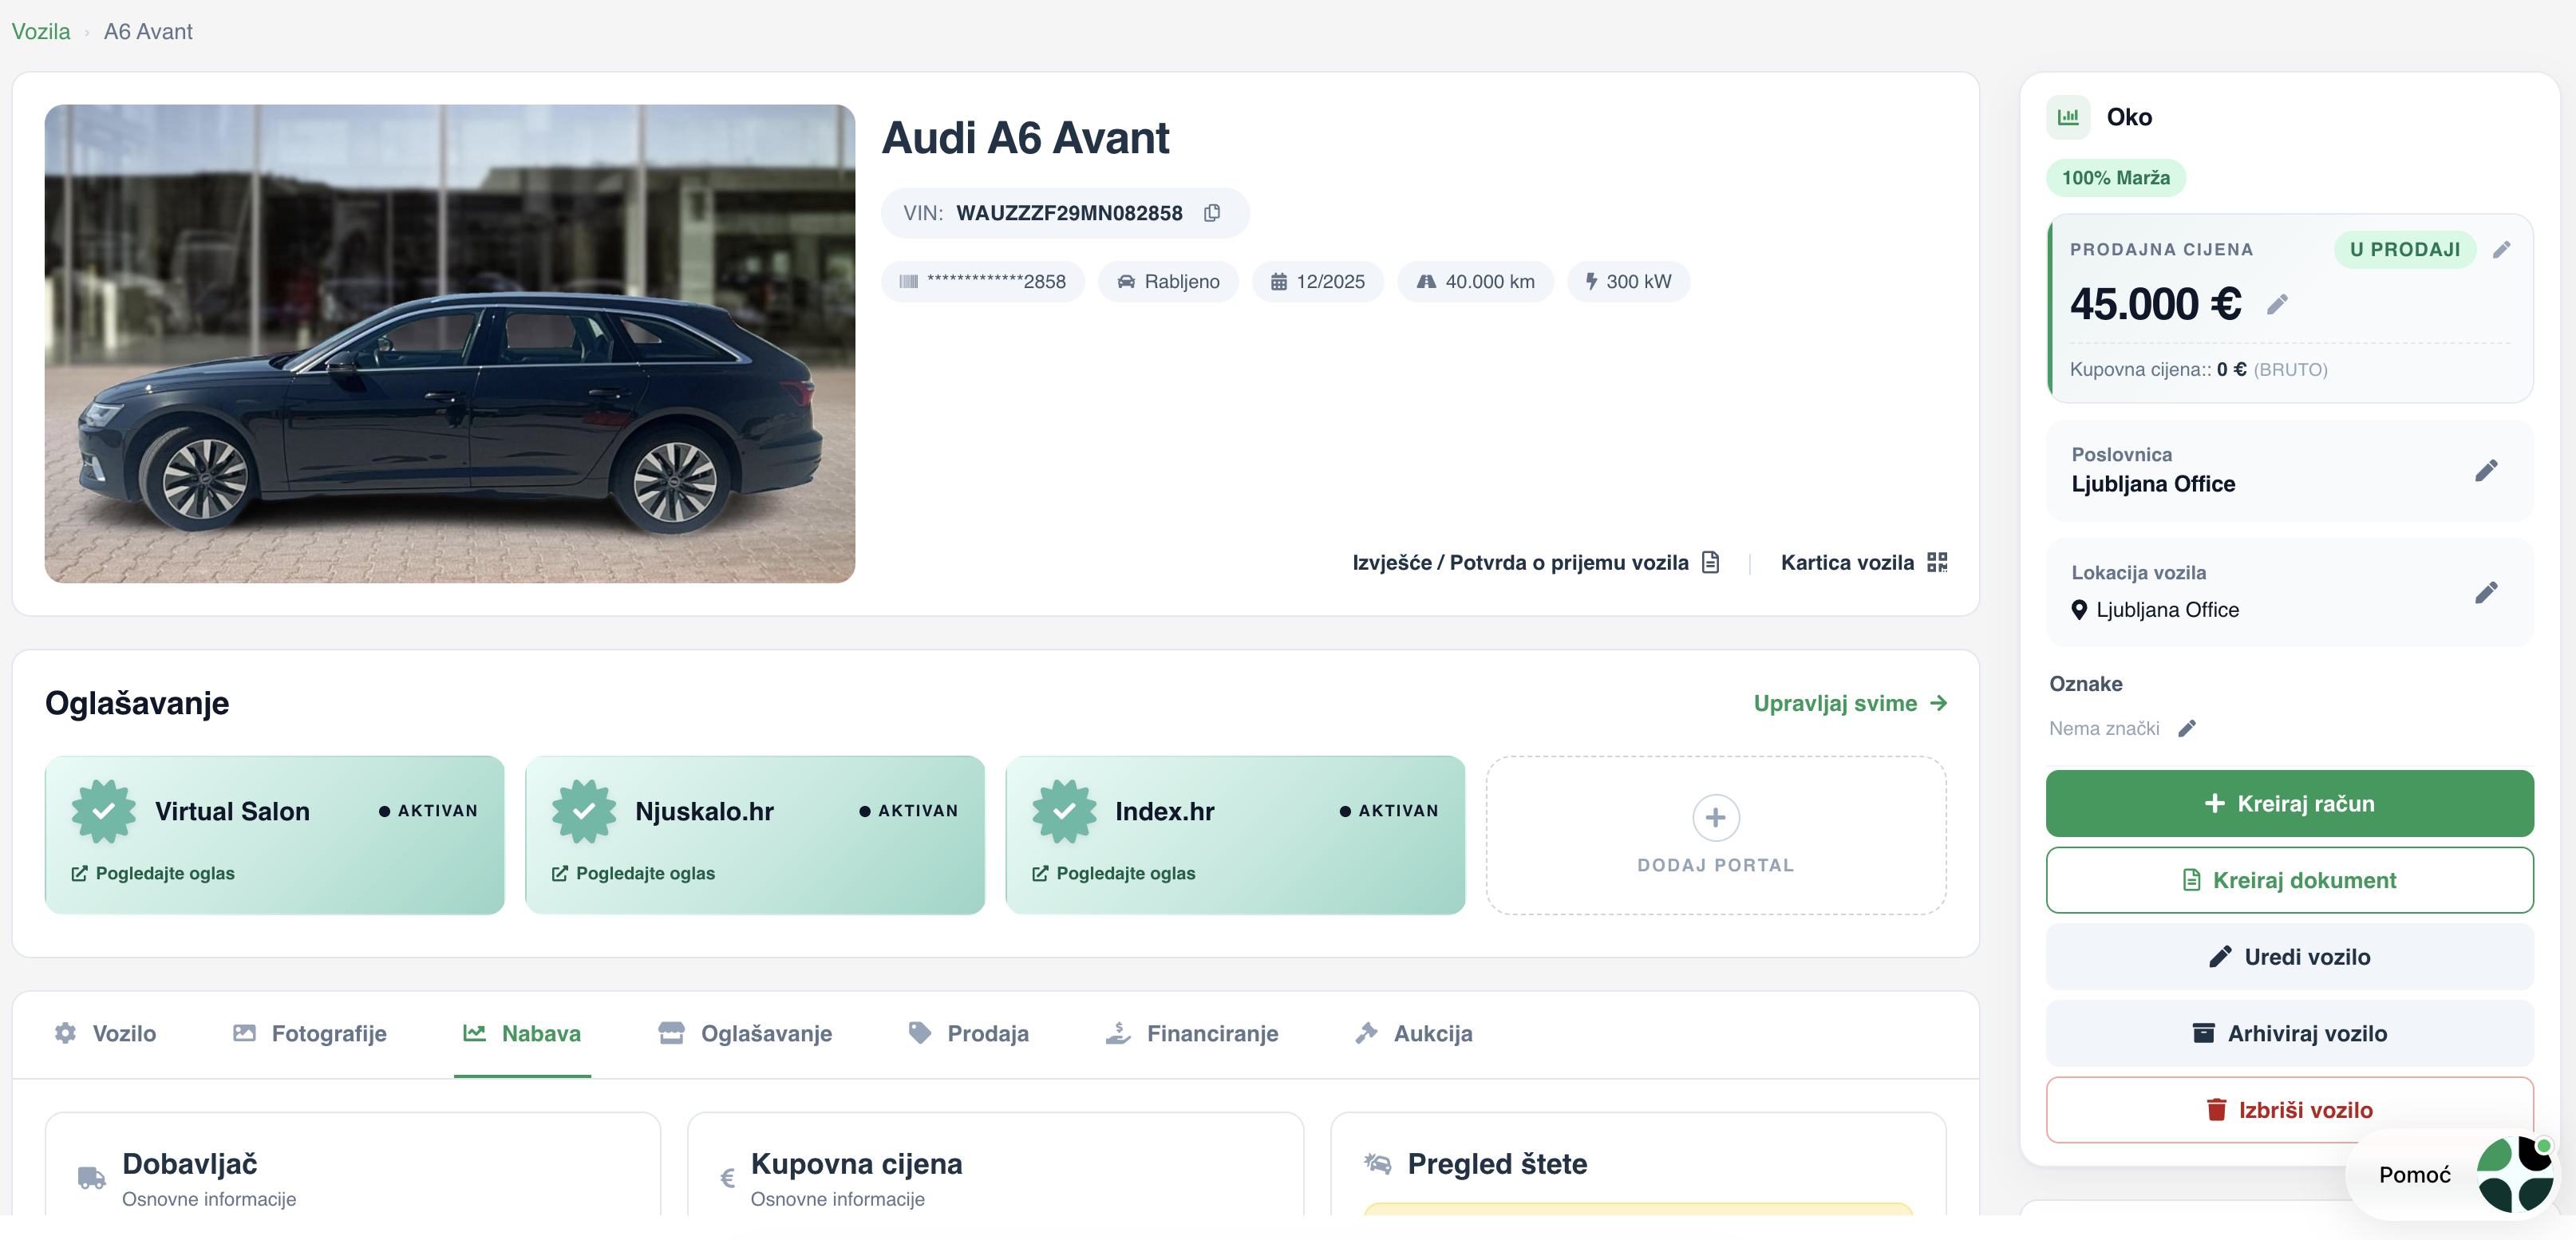Edit tags pencil next to Nema znački

(x=2187, y=728)
